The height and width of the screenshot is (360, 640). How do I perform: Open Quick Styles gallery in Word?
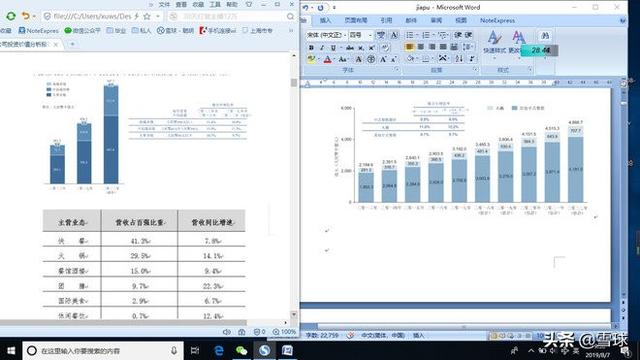tap(495, 42)
